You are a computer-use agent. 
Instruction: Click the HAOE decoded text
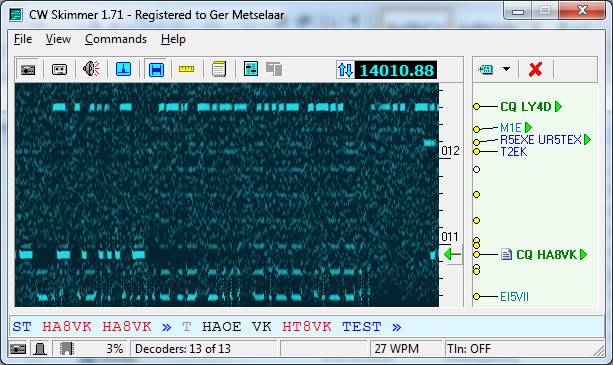pos(222,327)
